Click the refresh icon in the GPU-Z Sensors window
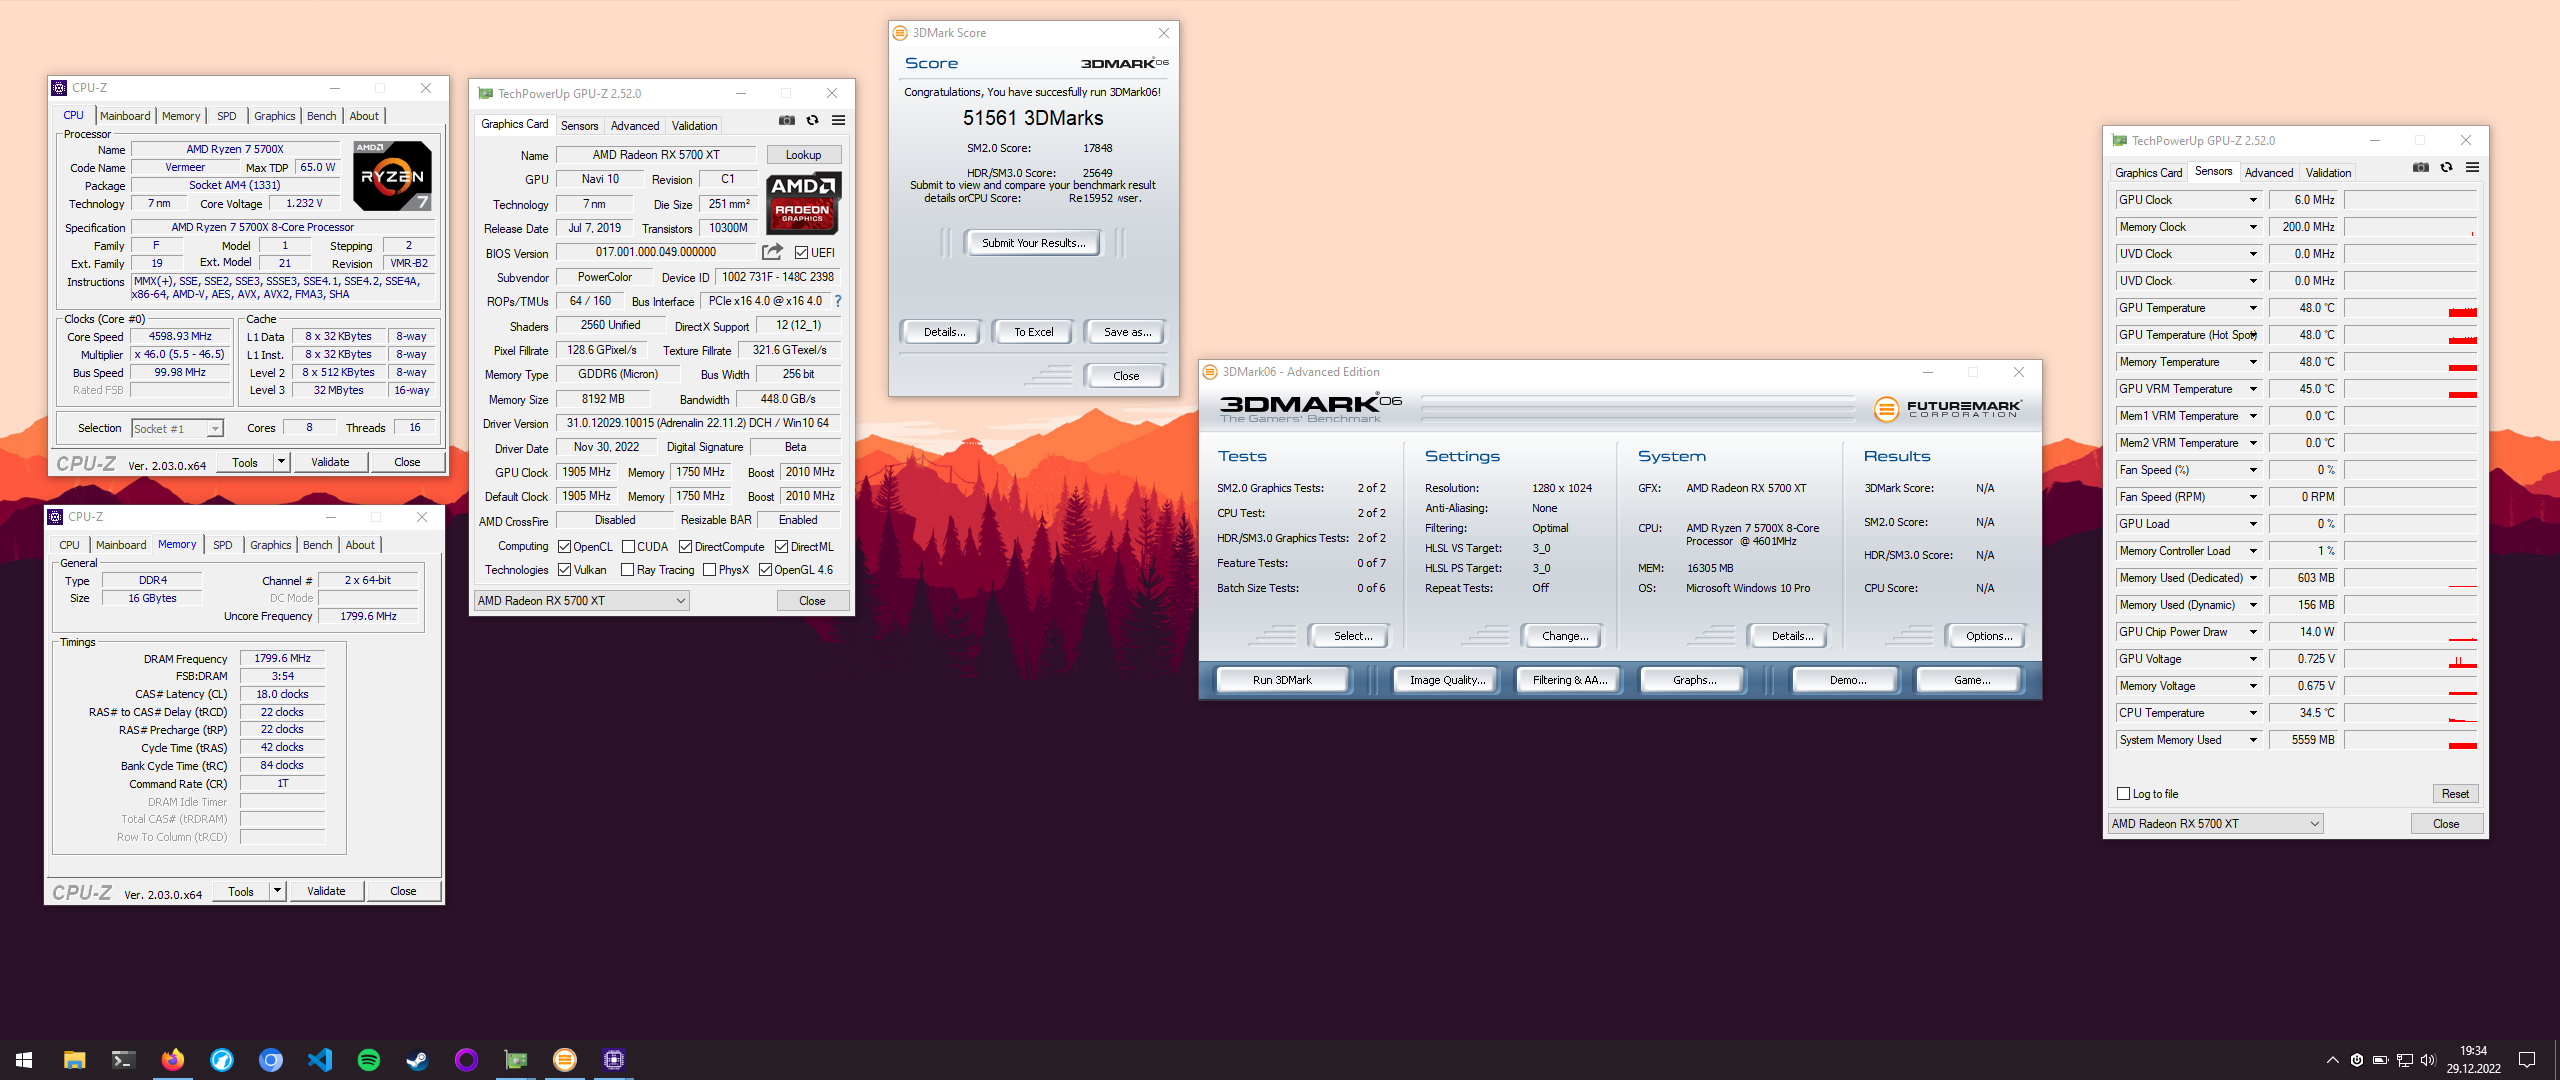Viewport: 2560px width, 1080px height. tap(2447, 167)
